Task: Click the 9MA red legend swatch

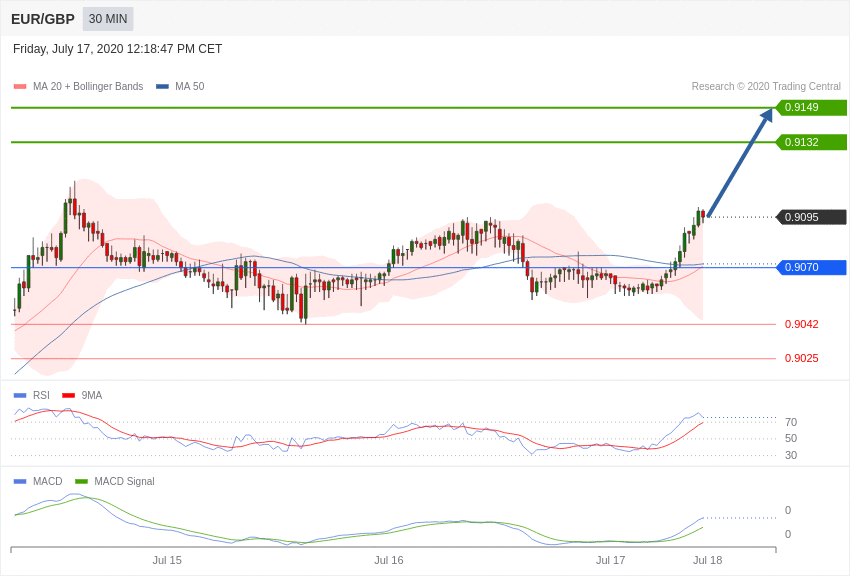Action: point(69,396)
